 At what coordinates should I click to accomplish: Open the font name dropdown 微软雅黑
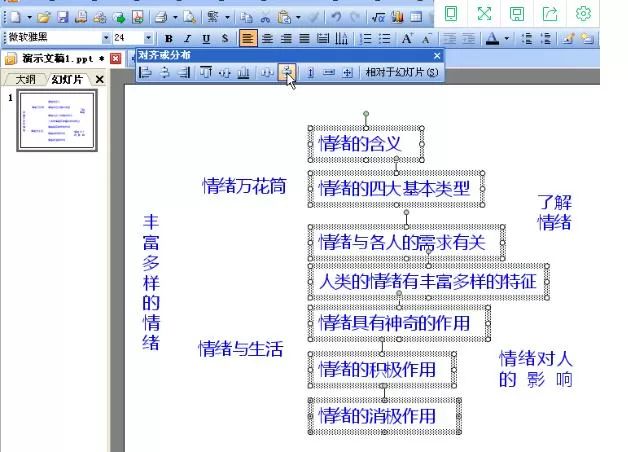[106, 38]
